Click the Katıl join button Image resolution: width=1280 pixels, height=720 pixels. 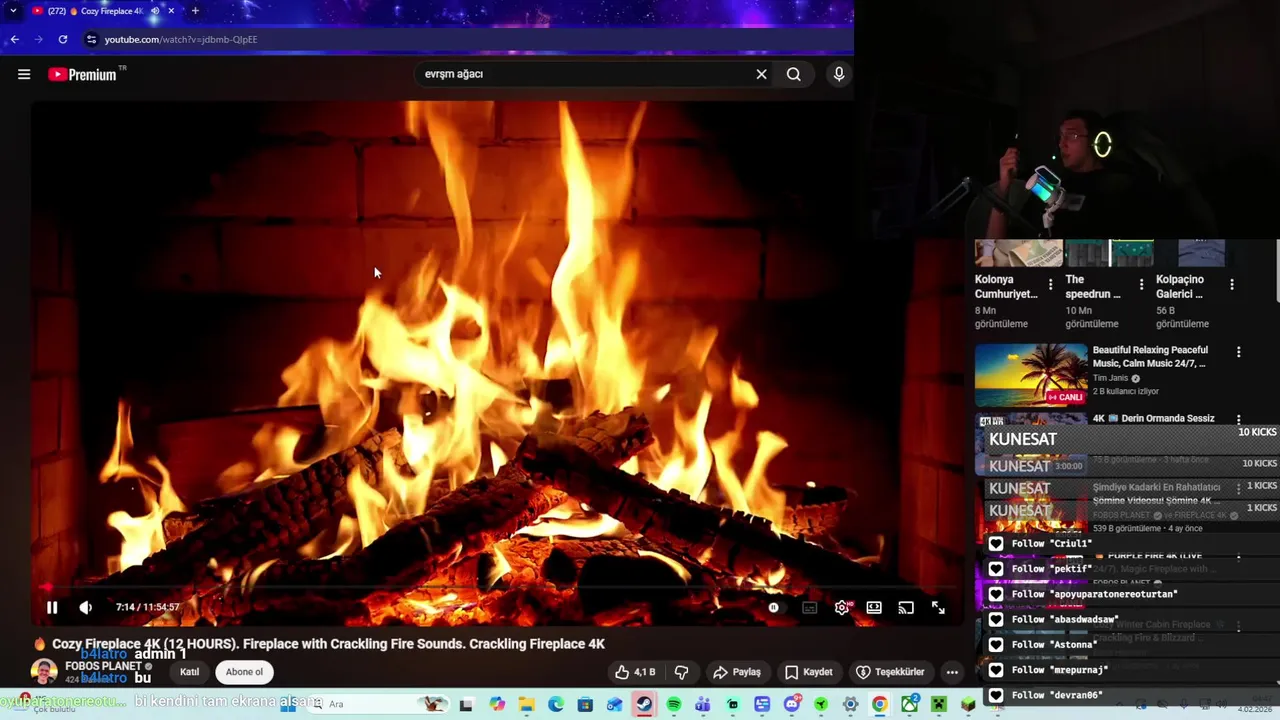click(189, 672)
